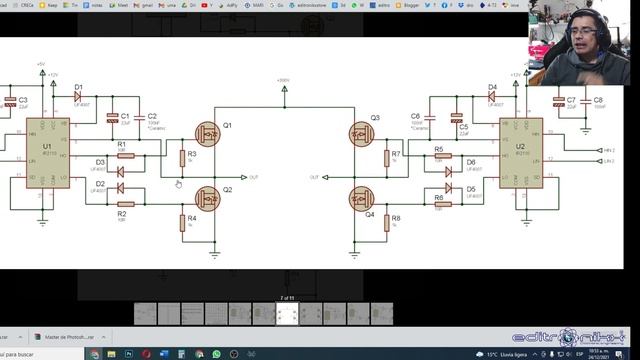Open Photoshop from the taskbar

pyautogui.click(x=129, y=354)
